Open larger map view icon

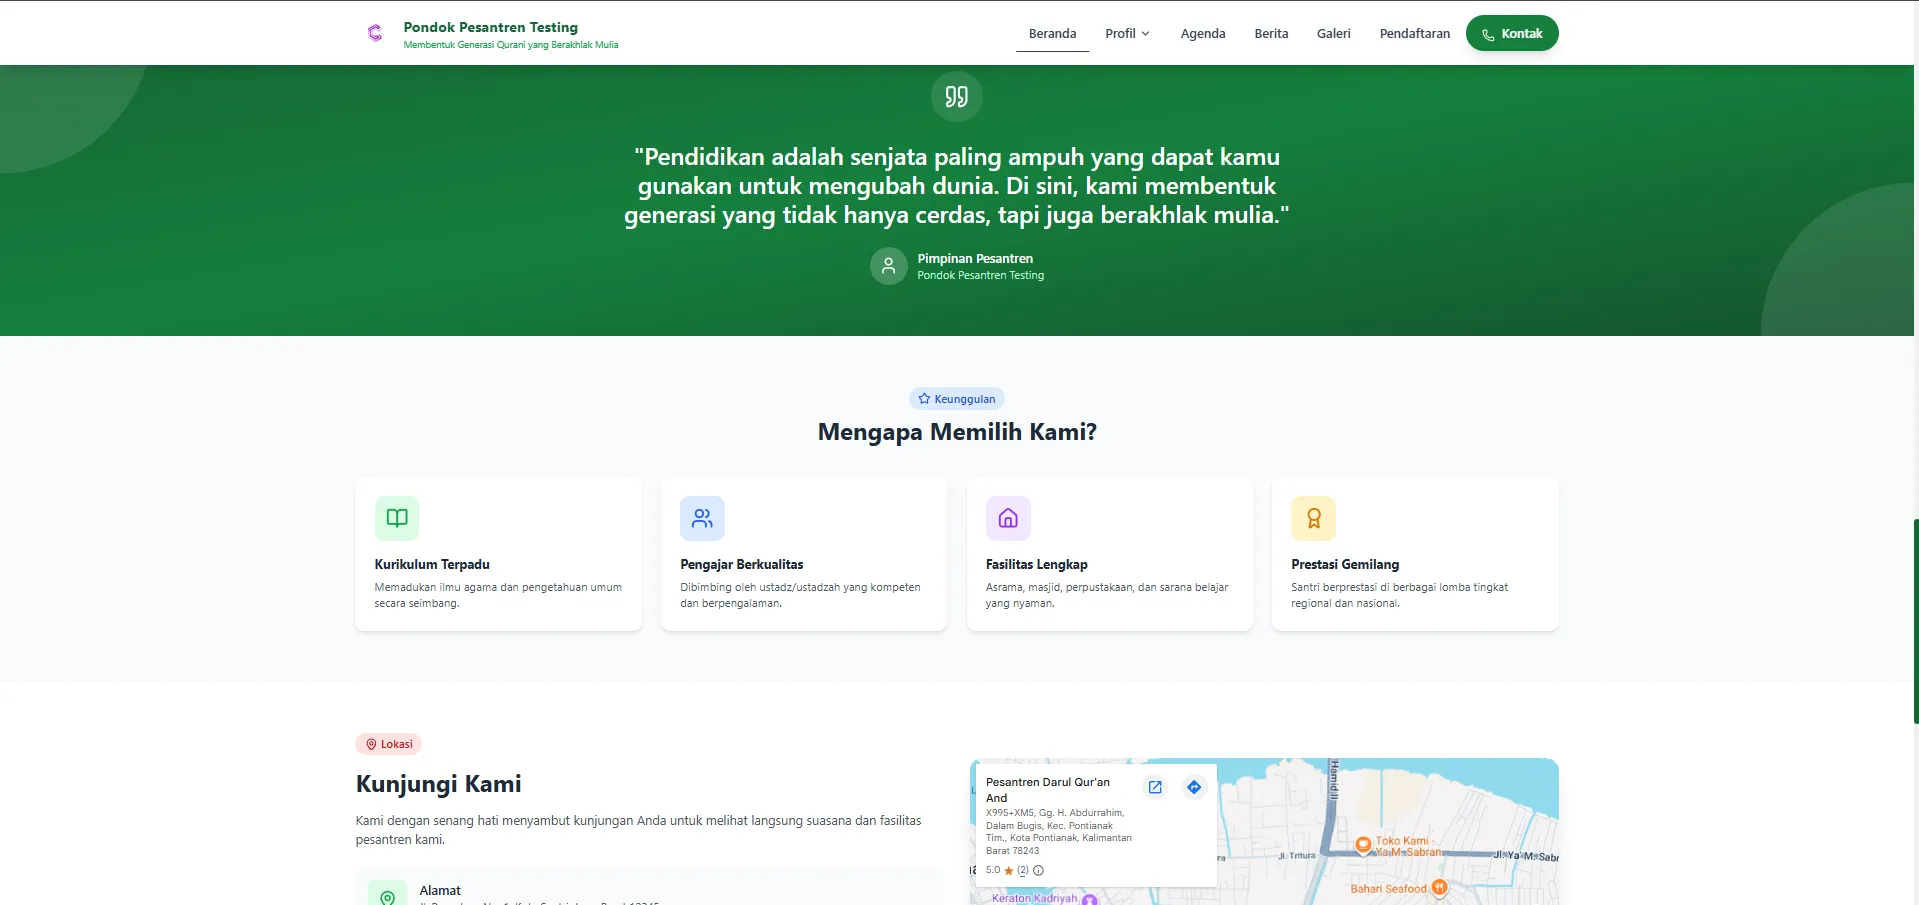(x=1155, y=787)
